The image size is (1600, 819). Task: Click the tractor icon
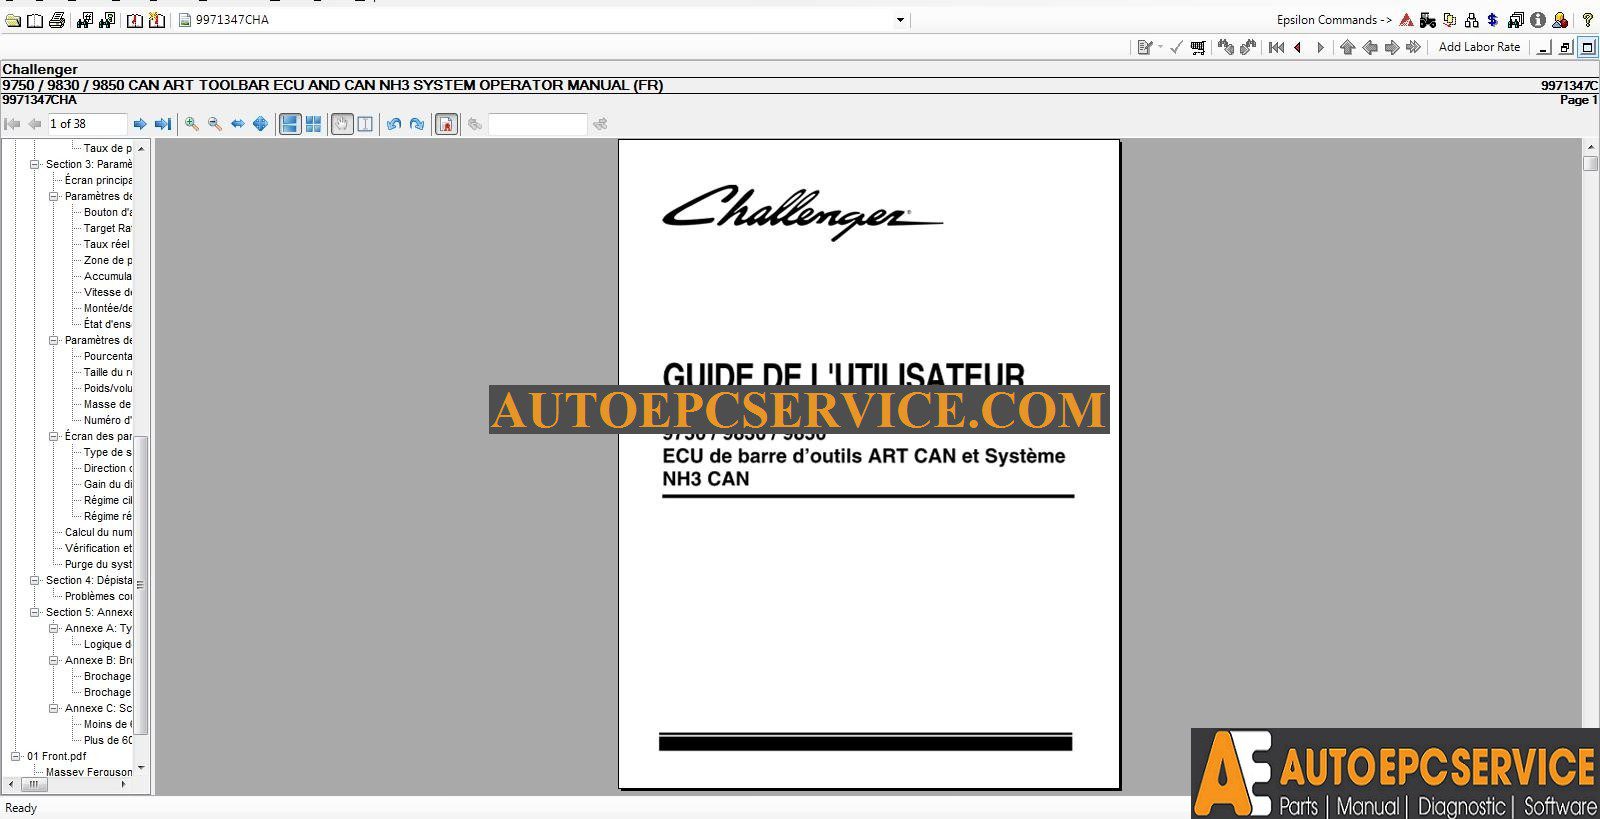pyautogui.click(x=1428, y=20)
